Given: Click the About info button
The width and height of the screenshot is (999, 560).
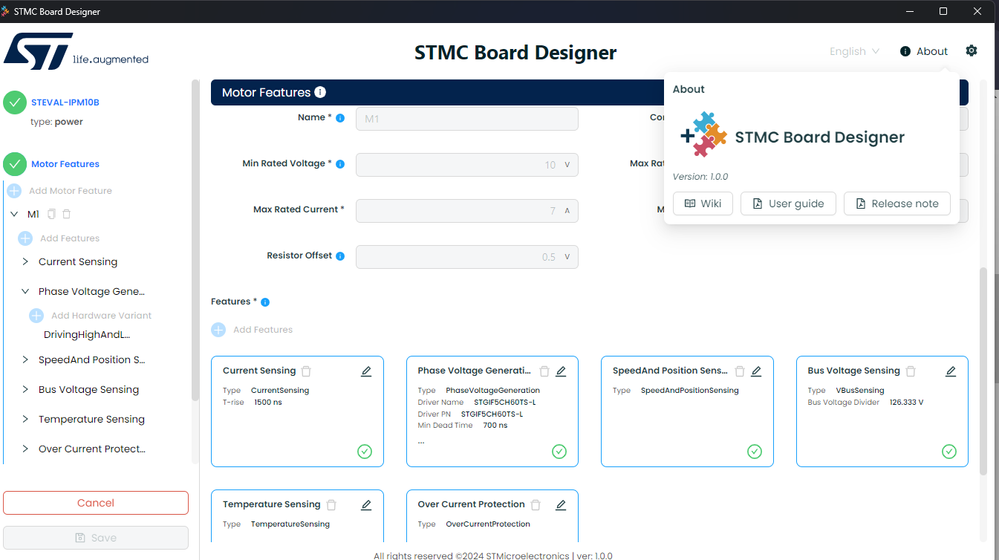Looking at the screenshot, I should pyautogui.click(x=924, y=51).
